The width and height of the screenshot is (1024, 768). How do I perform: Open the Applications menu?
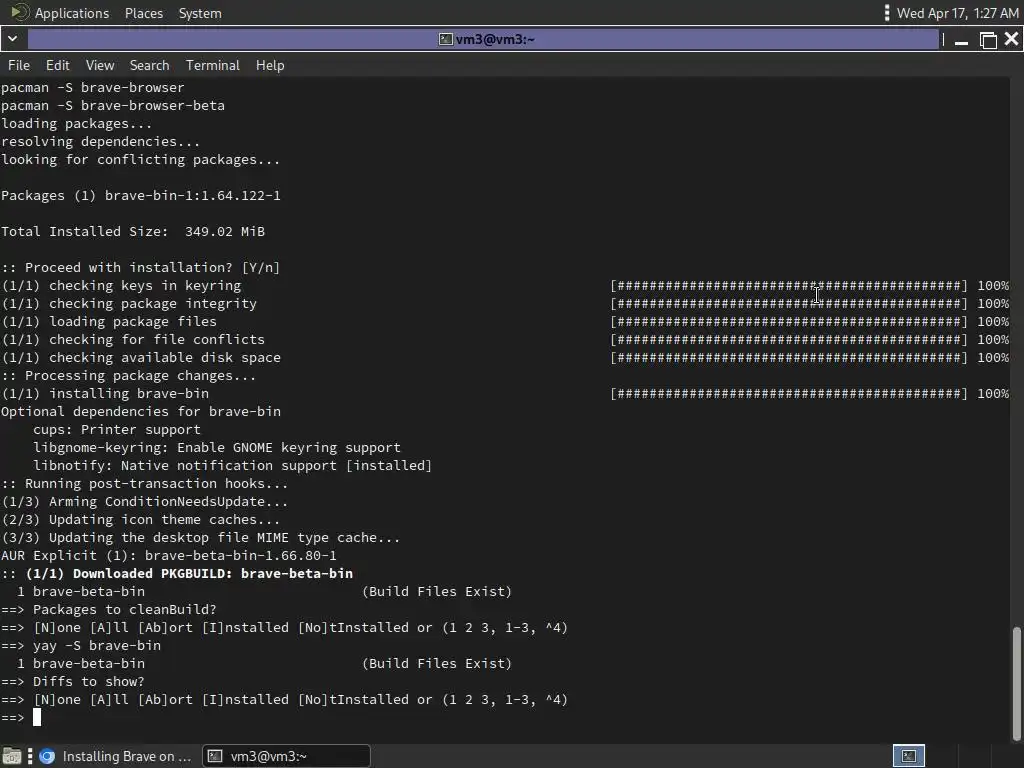pyautogui.click(x=72, y=13)
